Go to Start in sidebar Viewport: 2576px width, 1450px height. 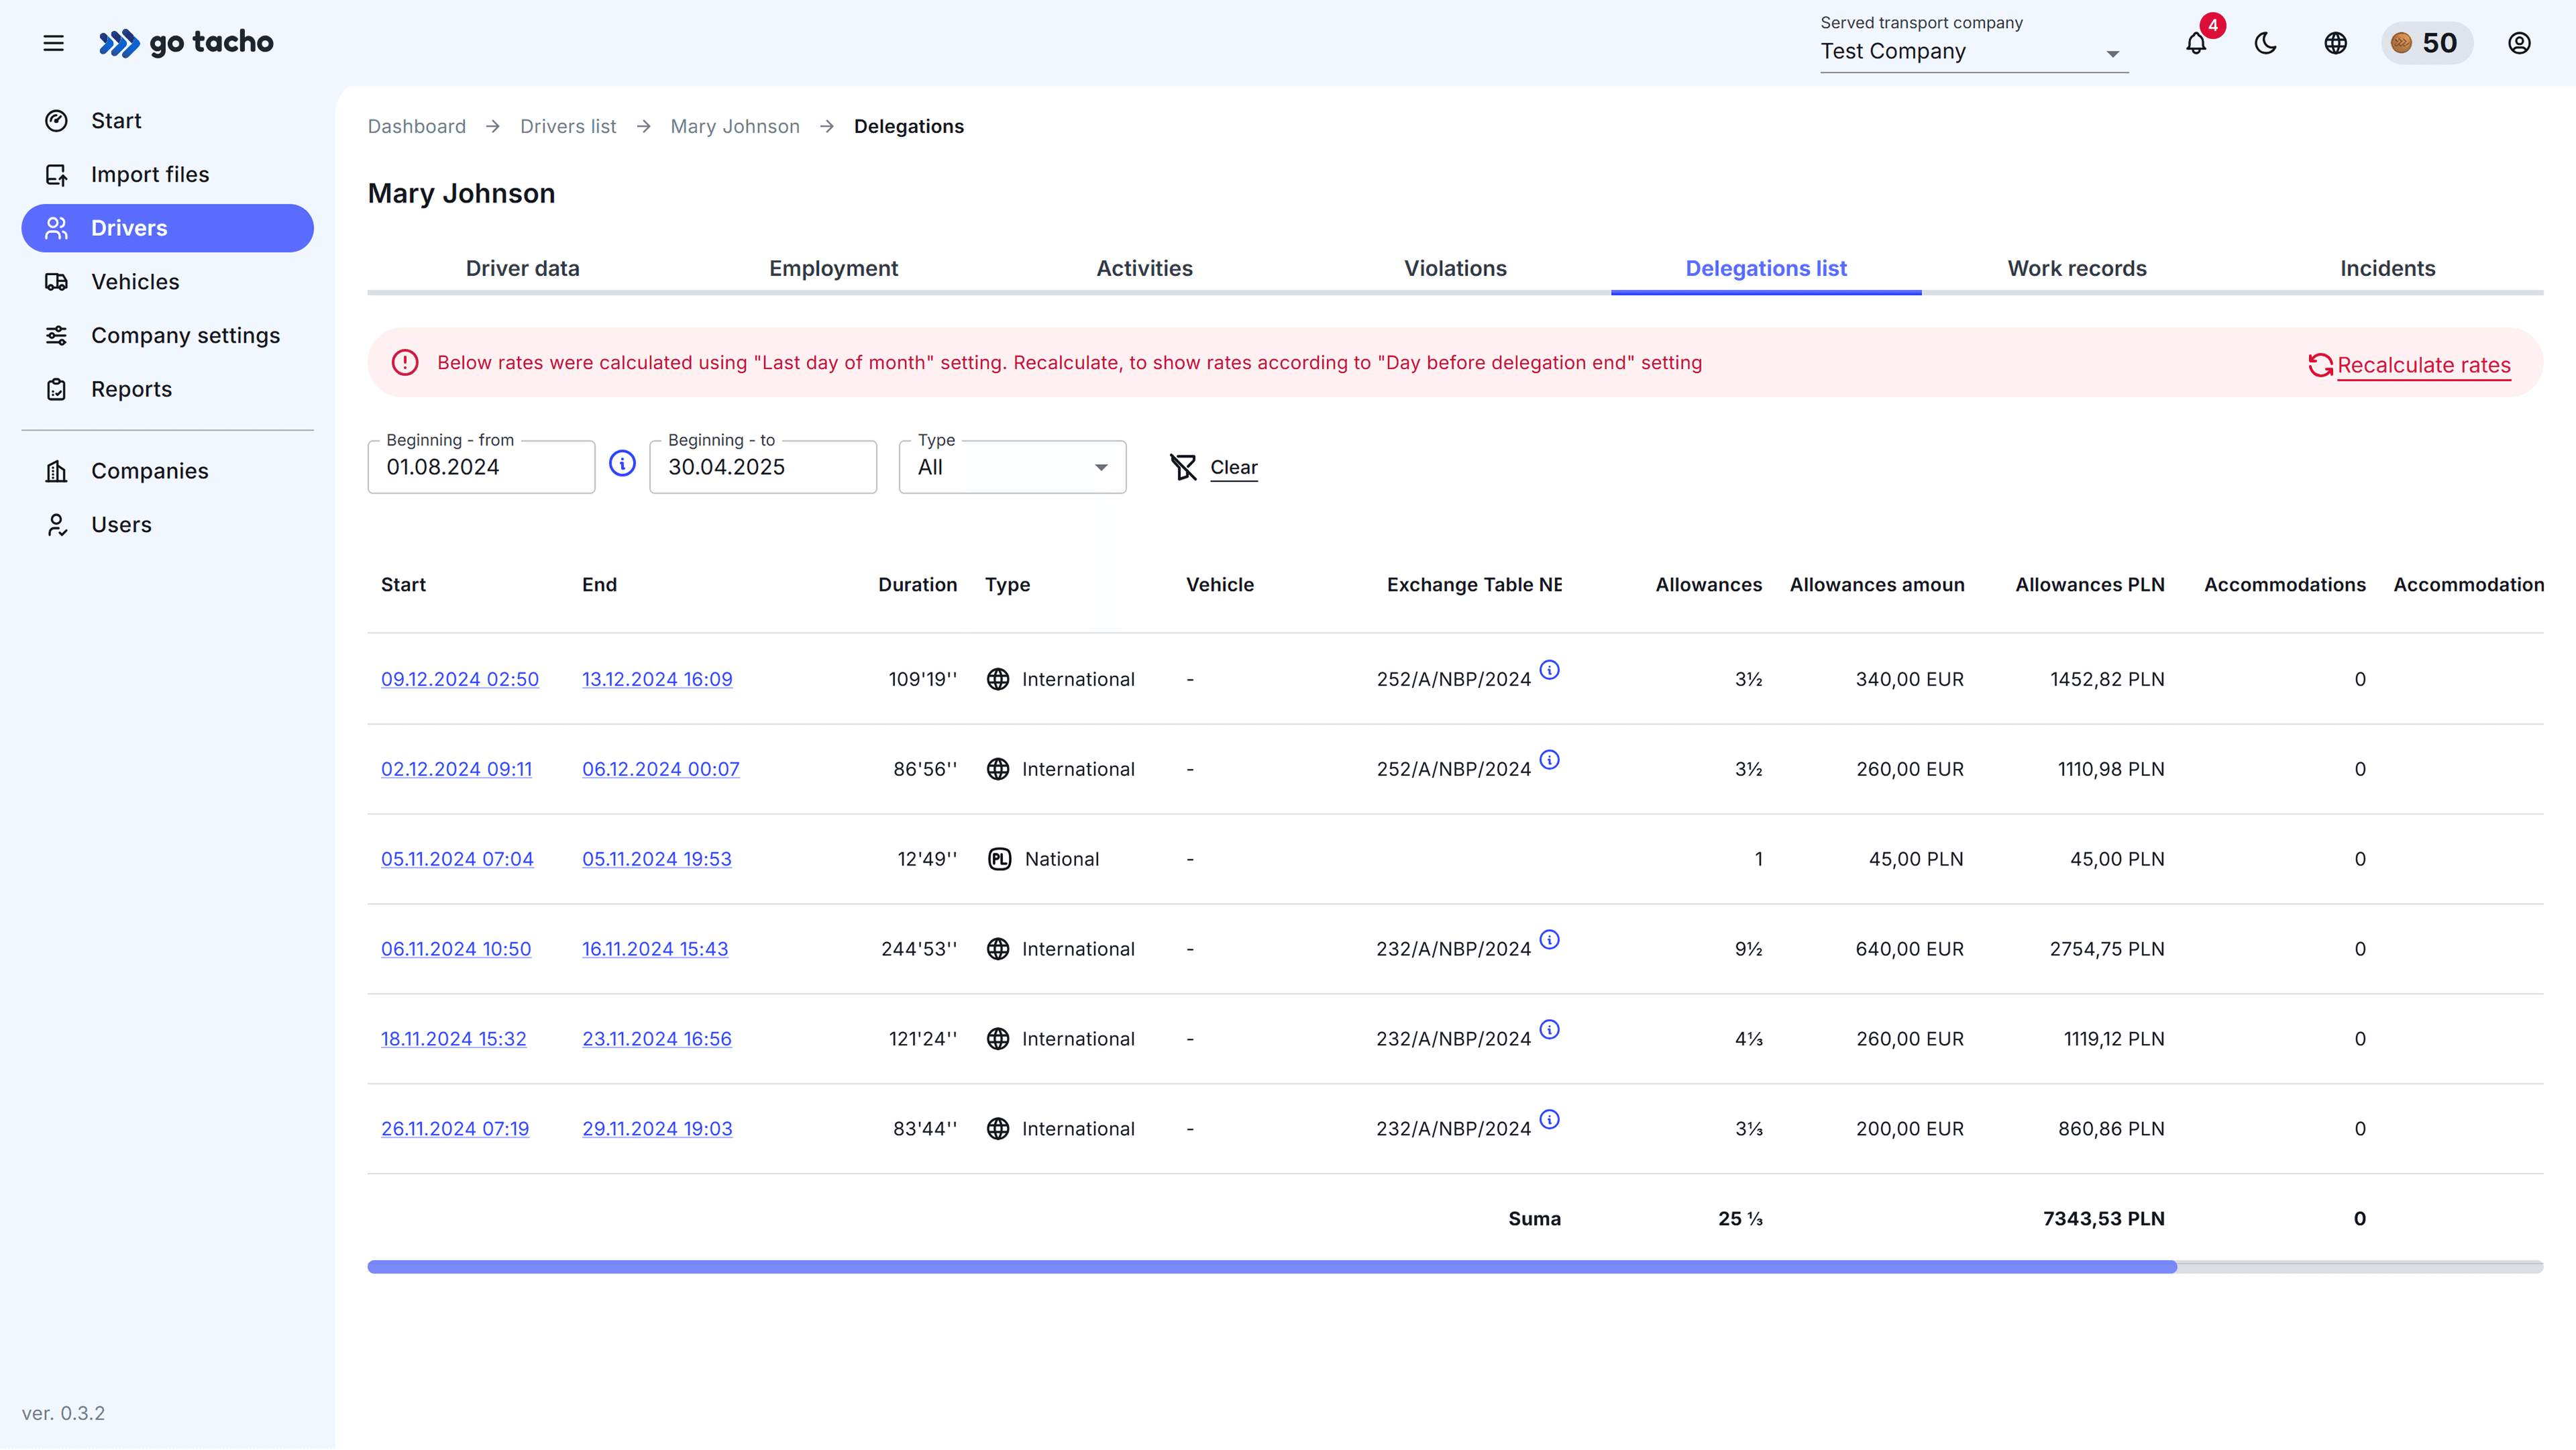[168, 121]
